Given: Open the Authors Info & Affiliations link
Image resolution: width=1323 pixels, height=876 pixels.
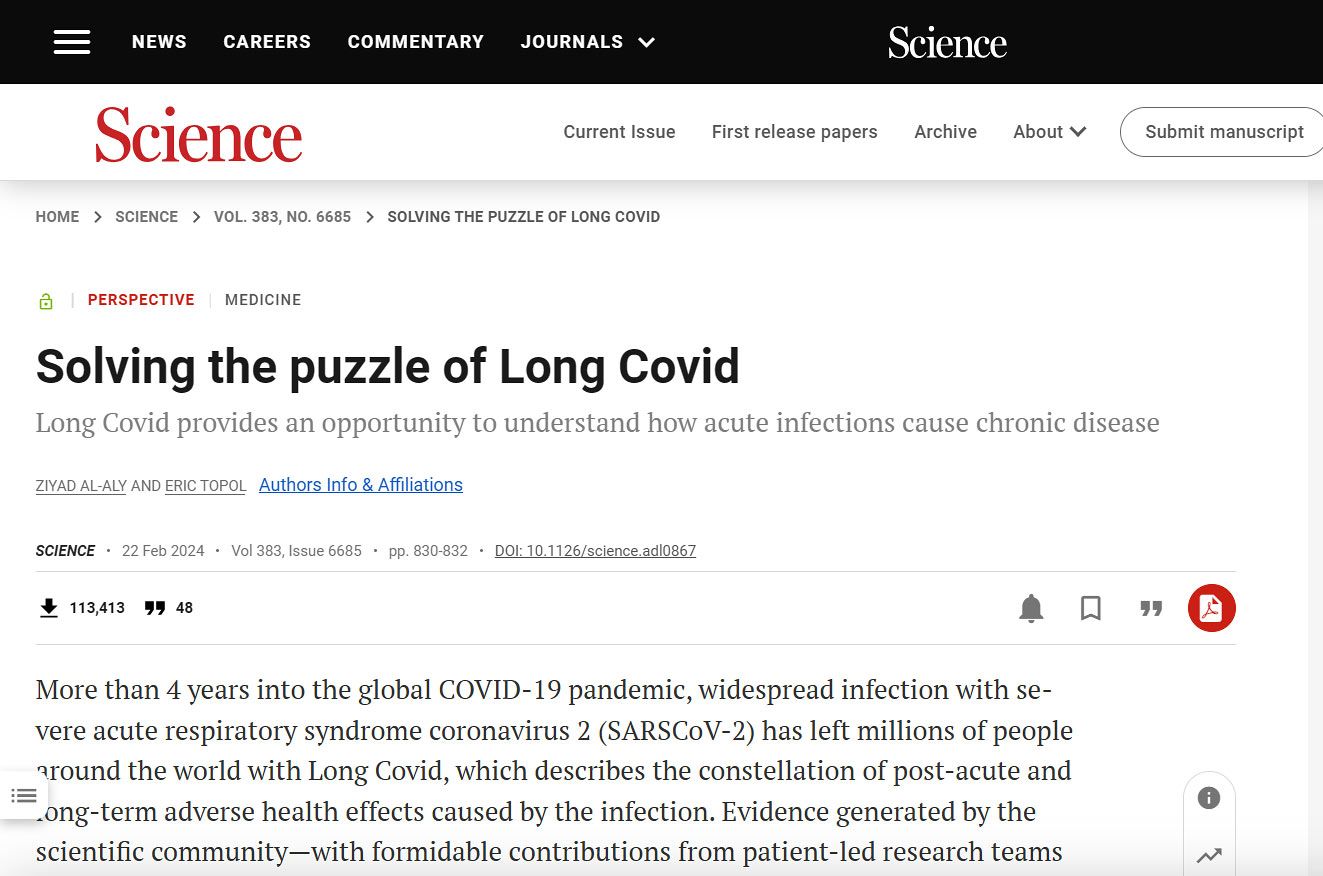Looking at the screenshot, I should point(361,485).
